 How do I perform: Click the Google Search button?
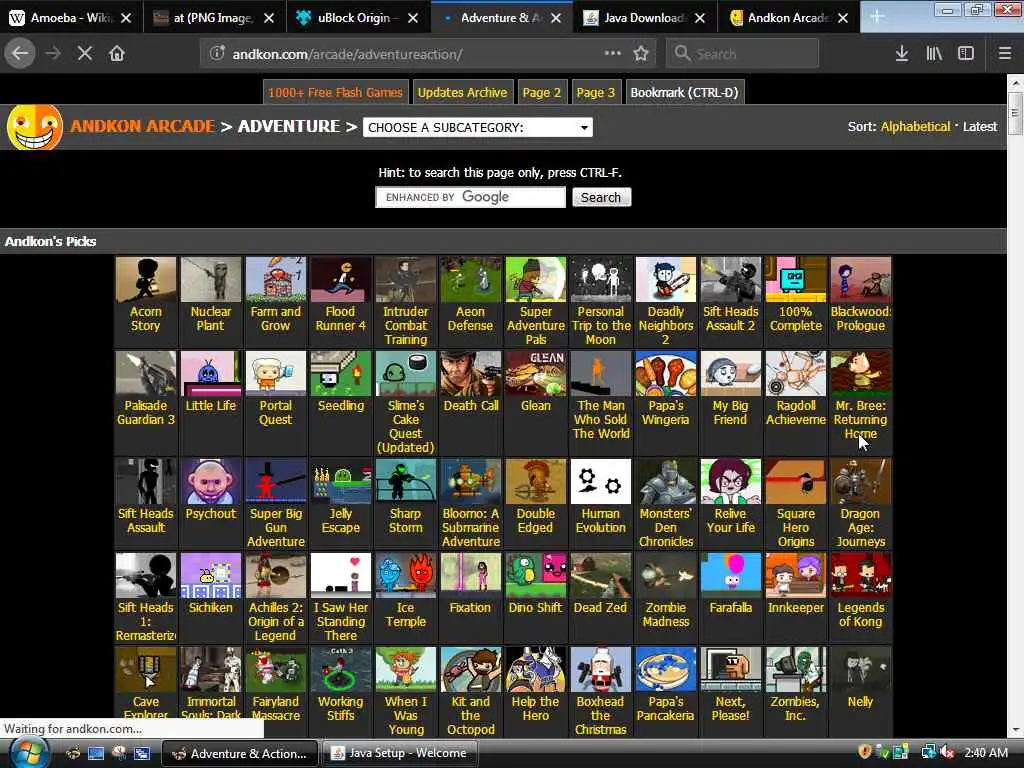click(601, 197)
